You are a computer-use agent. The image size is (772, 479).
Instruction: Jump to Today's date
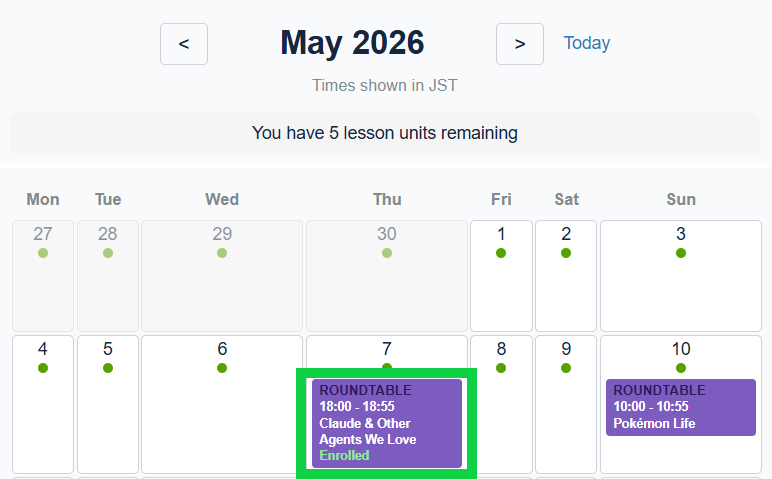(x=587, y=43)
